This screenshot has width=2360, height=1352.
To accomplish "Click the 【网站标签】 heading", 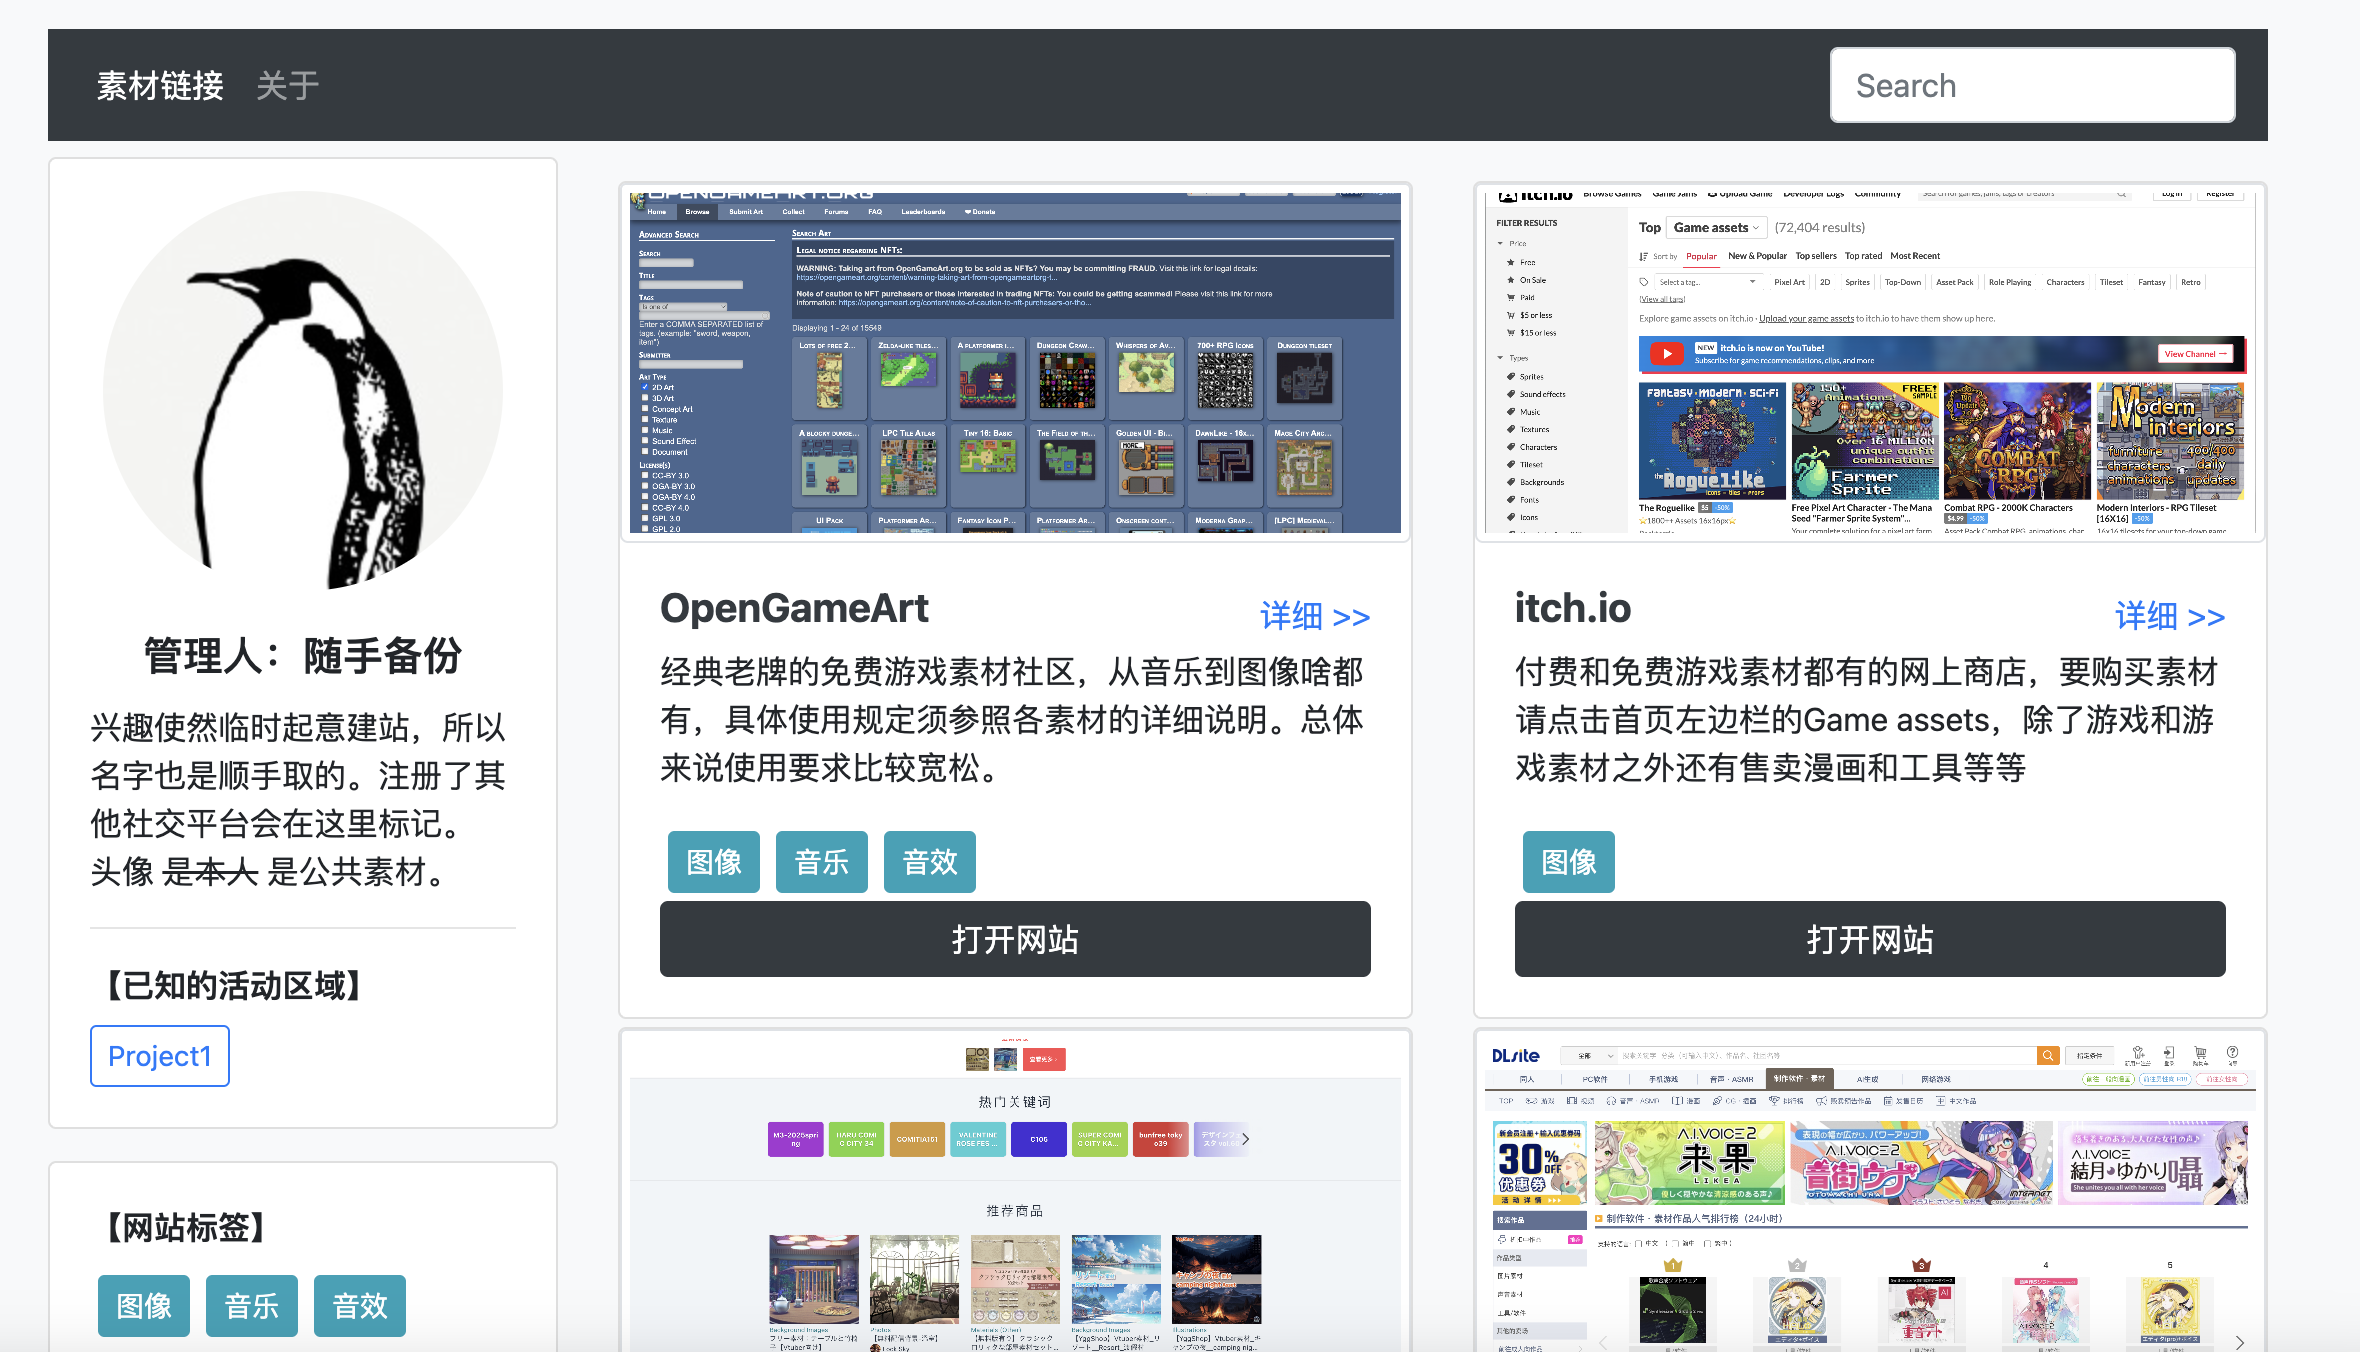I will point(186,1227).
